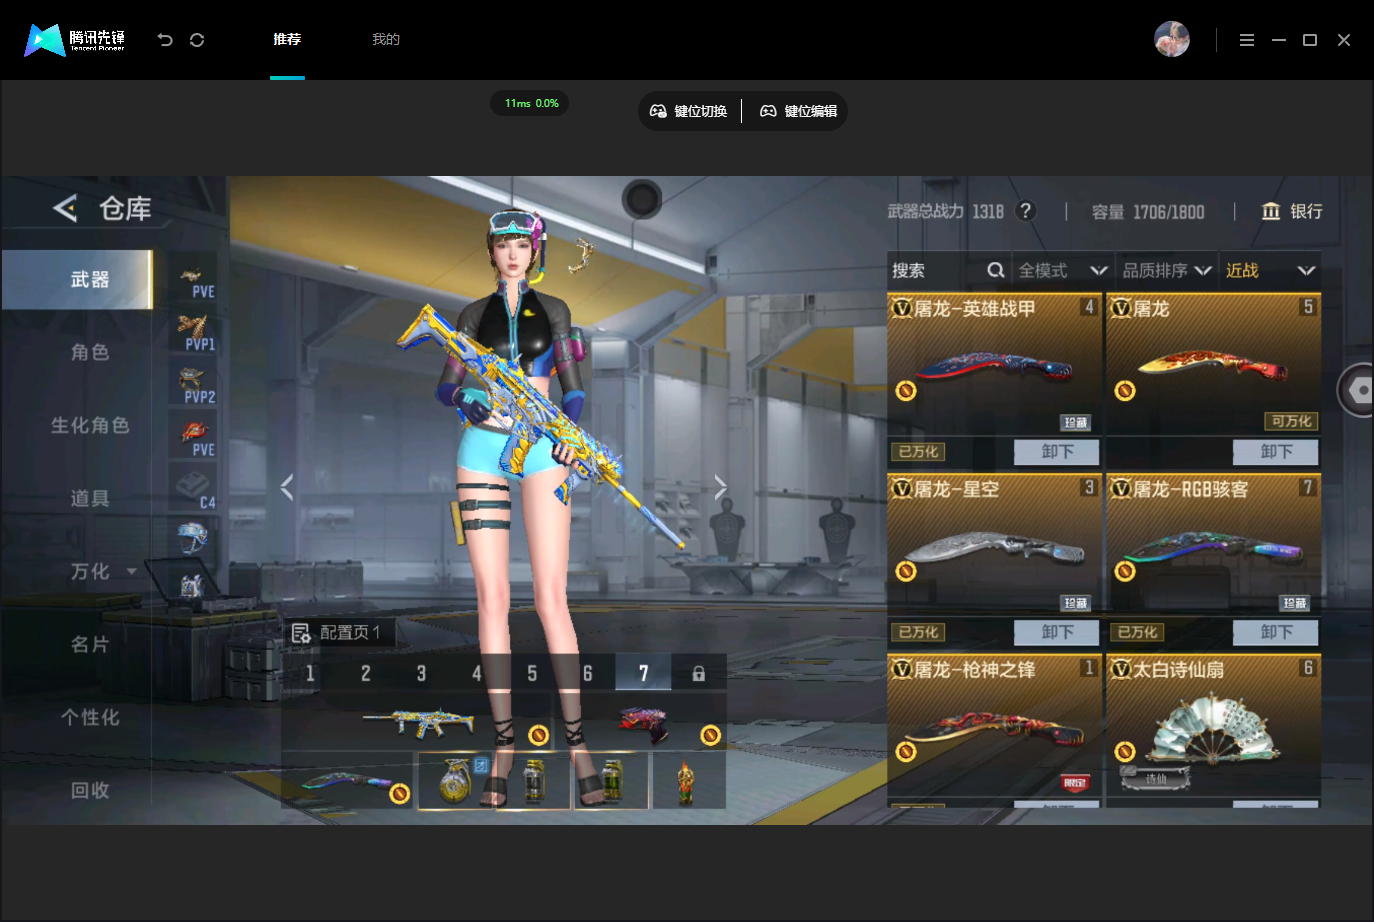Screen dimensions: 1374x922
Task: Open the 角色 sidebar tab
Action: coord(90,352)
